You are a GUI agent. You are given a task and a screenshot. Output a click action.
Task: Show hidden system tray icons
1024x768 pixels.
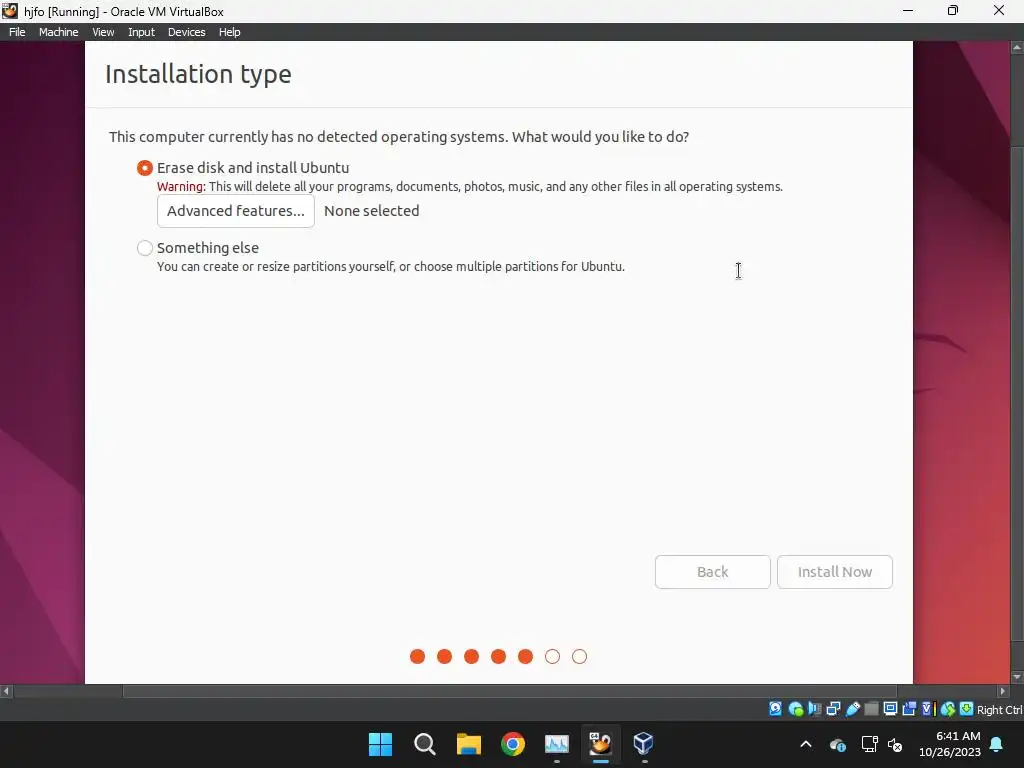coord(806,744)
